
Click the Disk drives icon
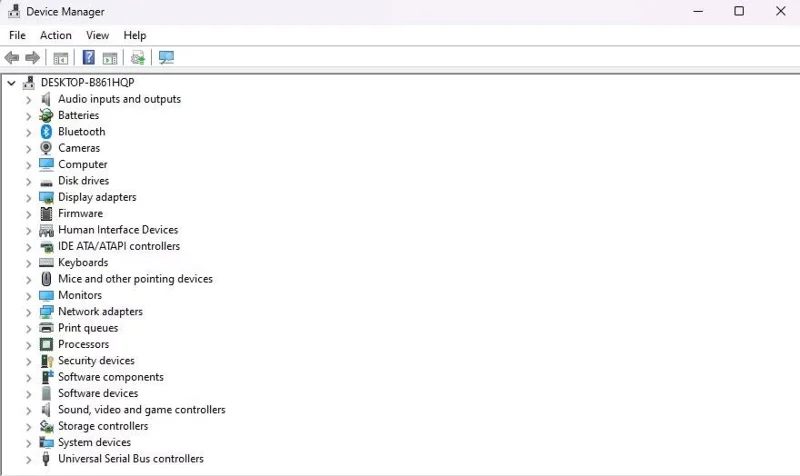pyautogui.click(x=46, y=182)
